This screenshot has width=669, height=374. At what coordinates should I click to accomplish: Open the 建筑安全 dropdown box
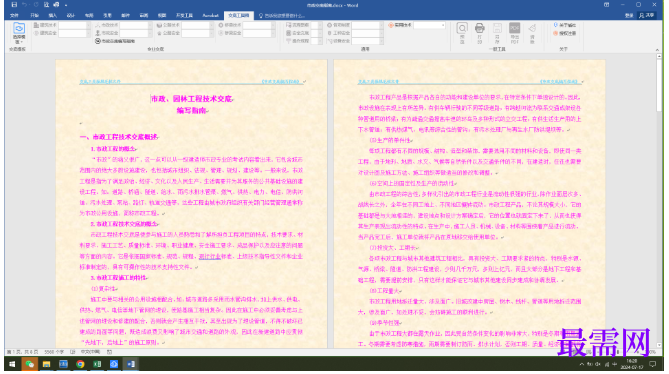(74, 33)
